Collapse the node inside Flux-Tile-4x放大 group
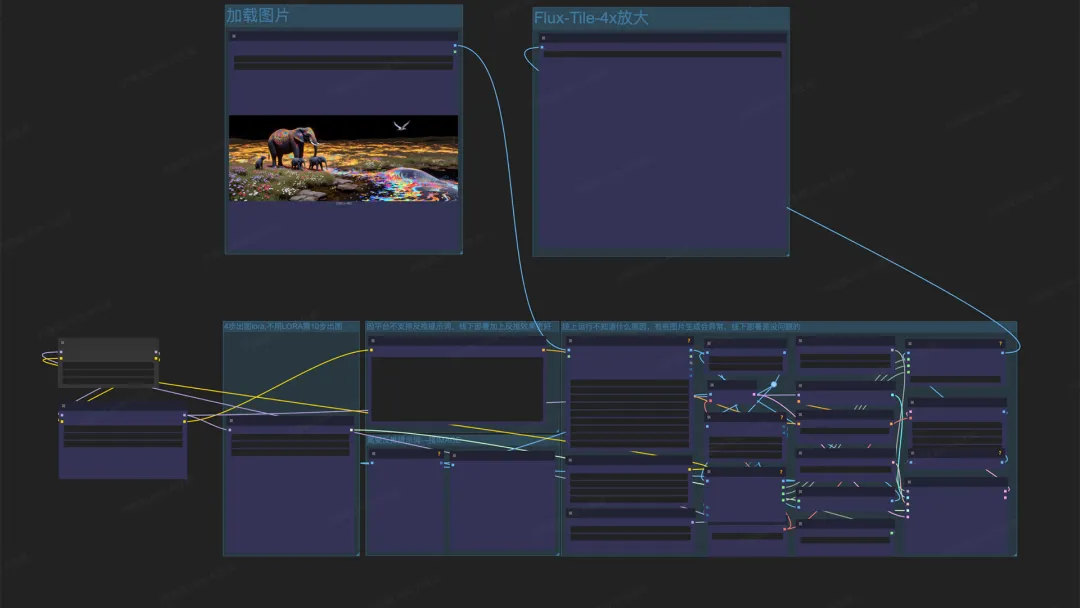The image size is (1080, 608). [x=543, y=38]
